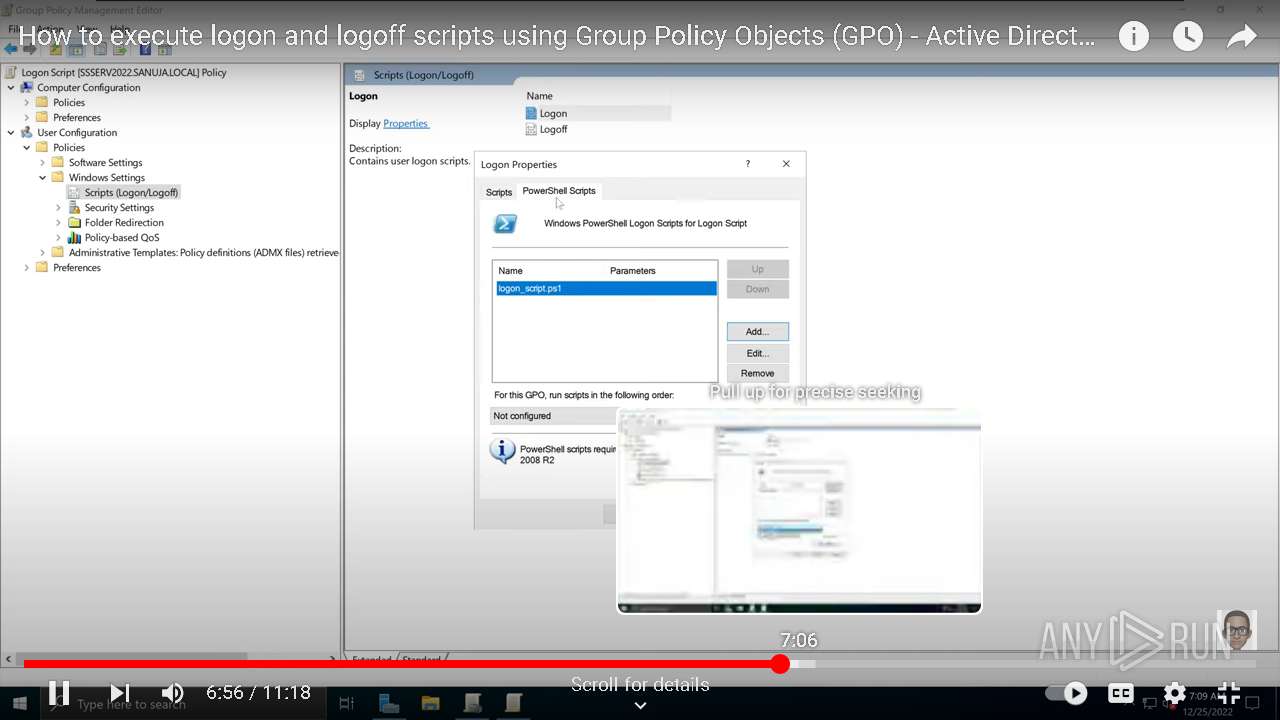Open the Not configured script order dropdown
Viewport: 1280px width, 720px height.
[x=554, y=416]
